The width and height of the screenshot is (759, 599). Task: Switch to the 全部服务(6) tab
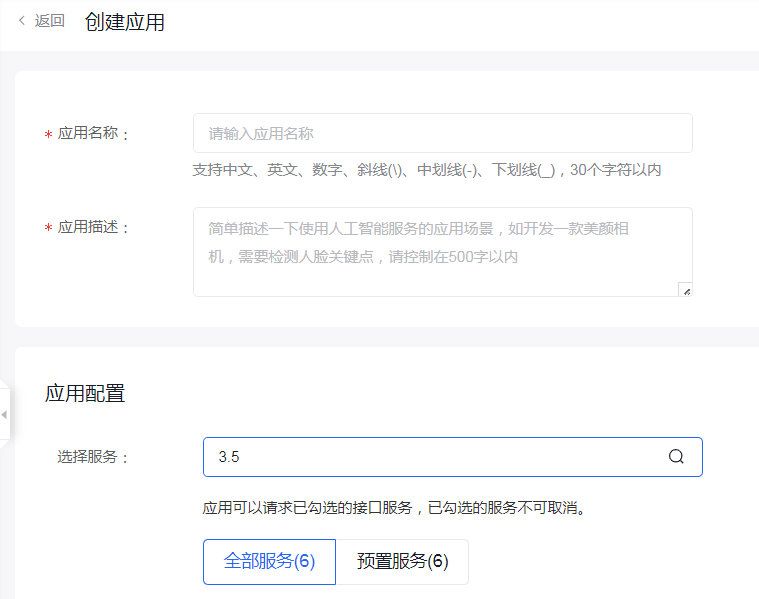pyautogui.click(x=269, y=562)
